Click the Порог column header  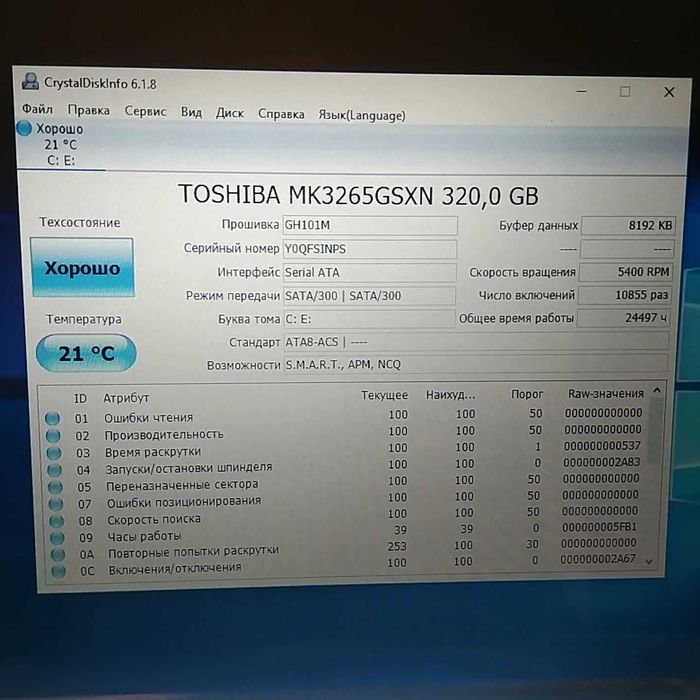(527, 394)
